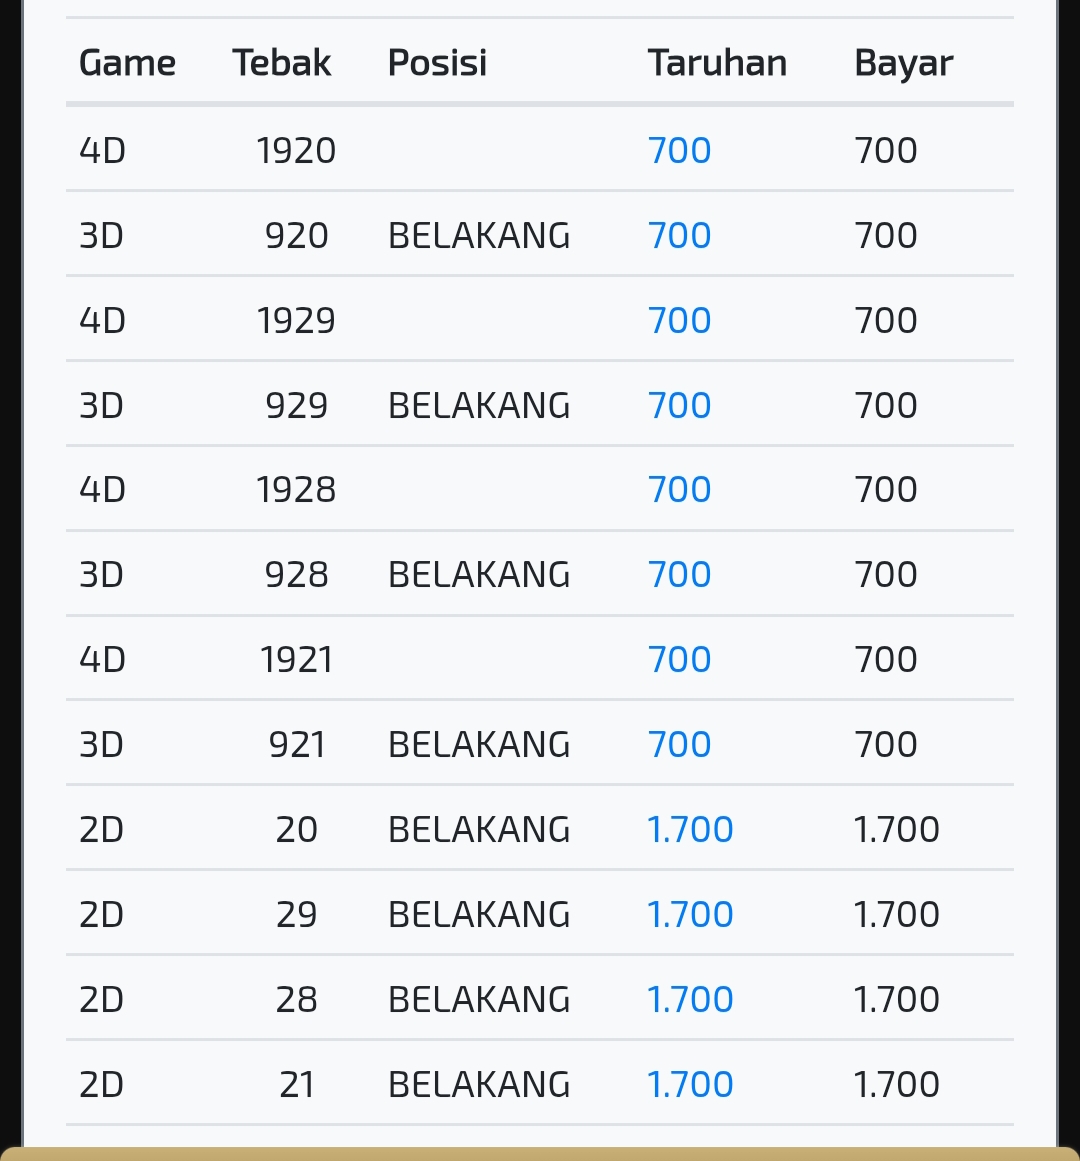
Task: Click the 1.700 Taruhan link for 29
Action: 690,914
